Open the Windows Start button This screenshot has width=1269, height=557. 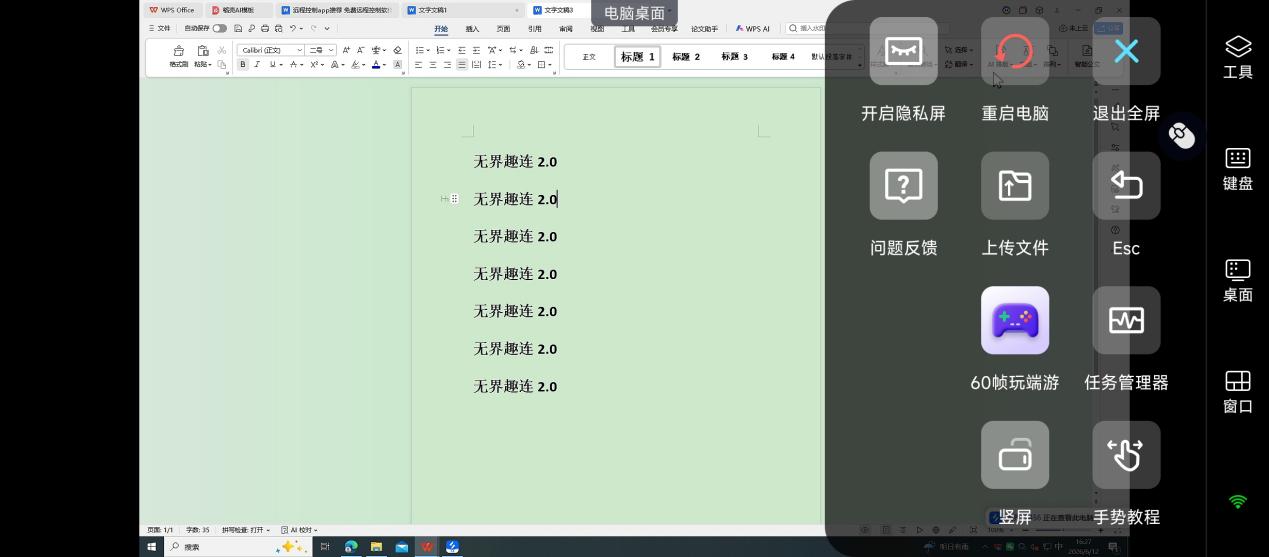coord(152,547)
